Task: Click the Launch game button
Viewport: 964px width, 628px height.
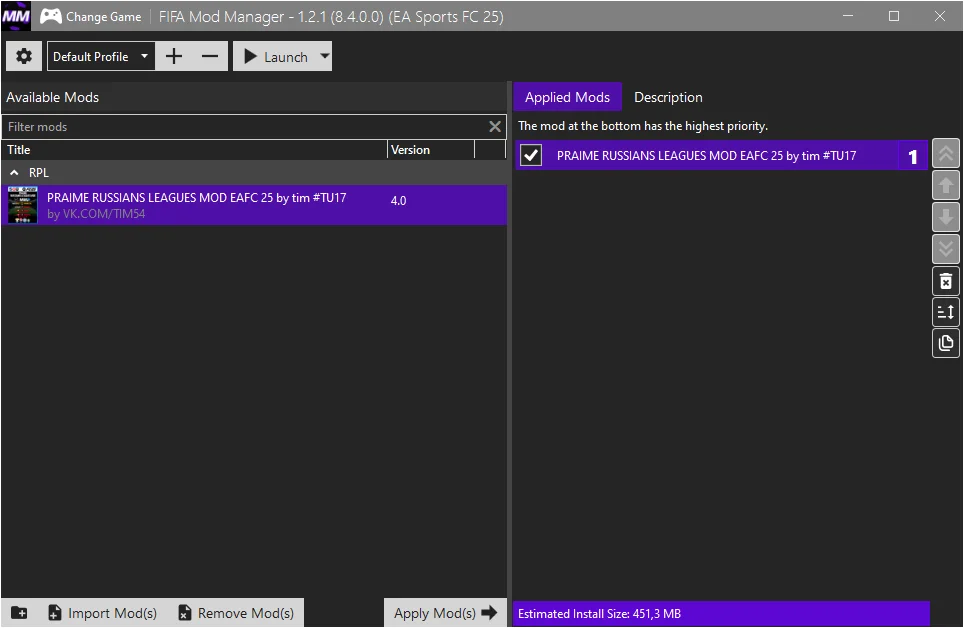Action: tap(275, 57)
